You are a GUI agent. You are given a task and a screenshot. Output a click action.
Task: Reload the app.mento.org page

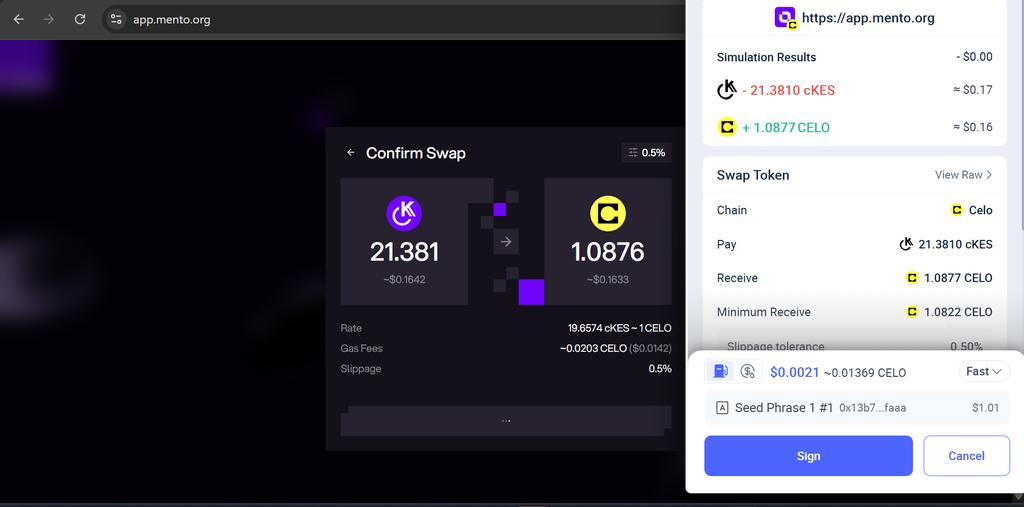click(80, 19)
